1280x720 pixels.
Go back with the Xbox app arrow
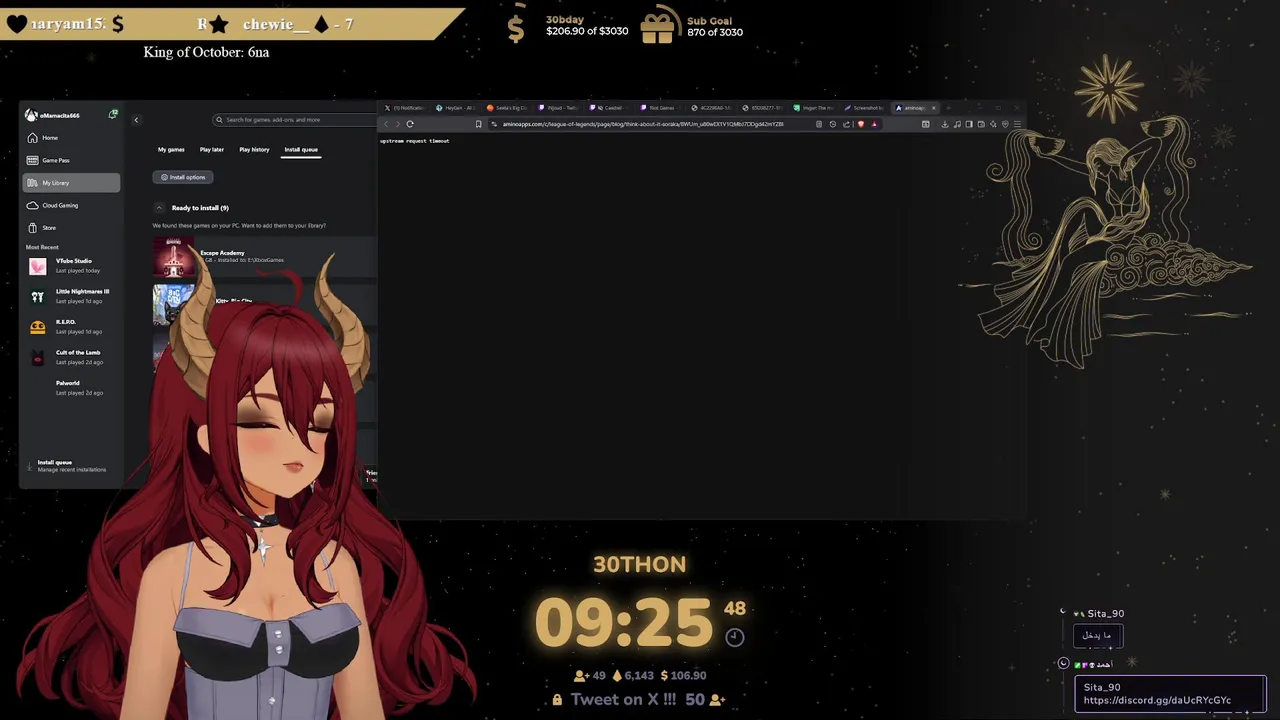136,120
